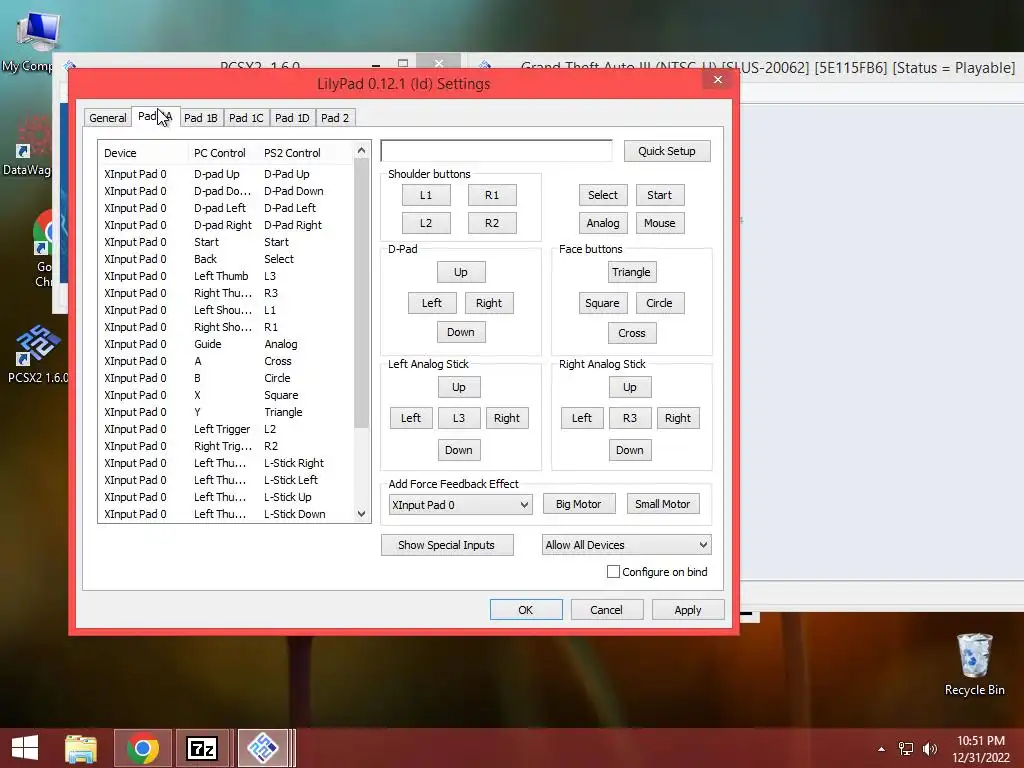Bind D-Pad Down
This screenshot has width=1024, height=768.
tap(461, 332)
